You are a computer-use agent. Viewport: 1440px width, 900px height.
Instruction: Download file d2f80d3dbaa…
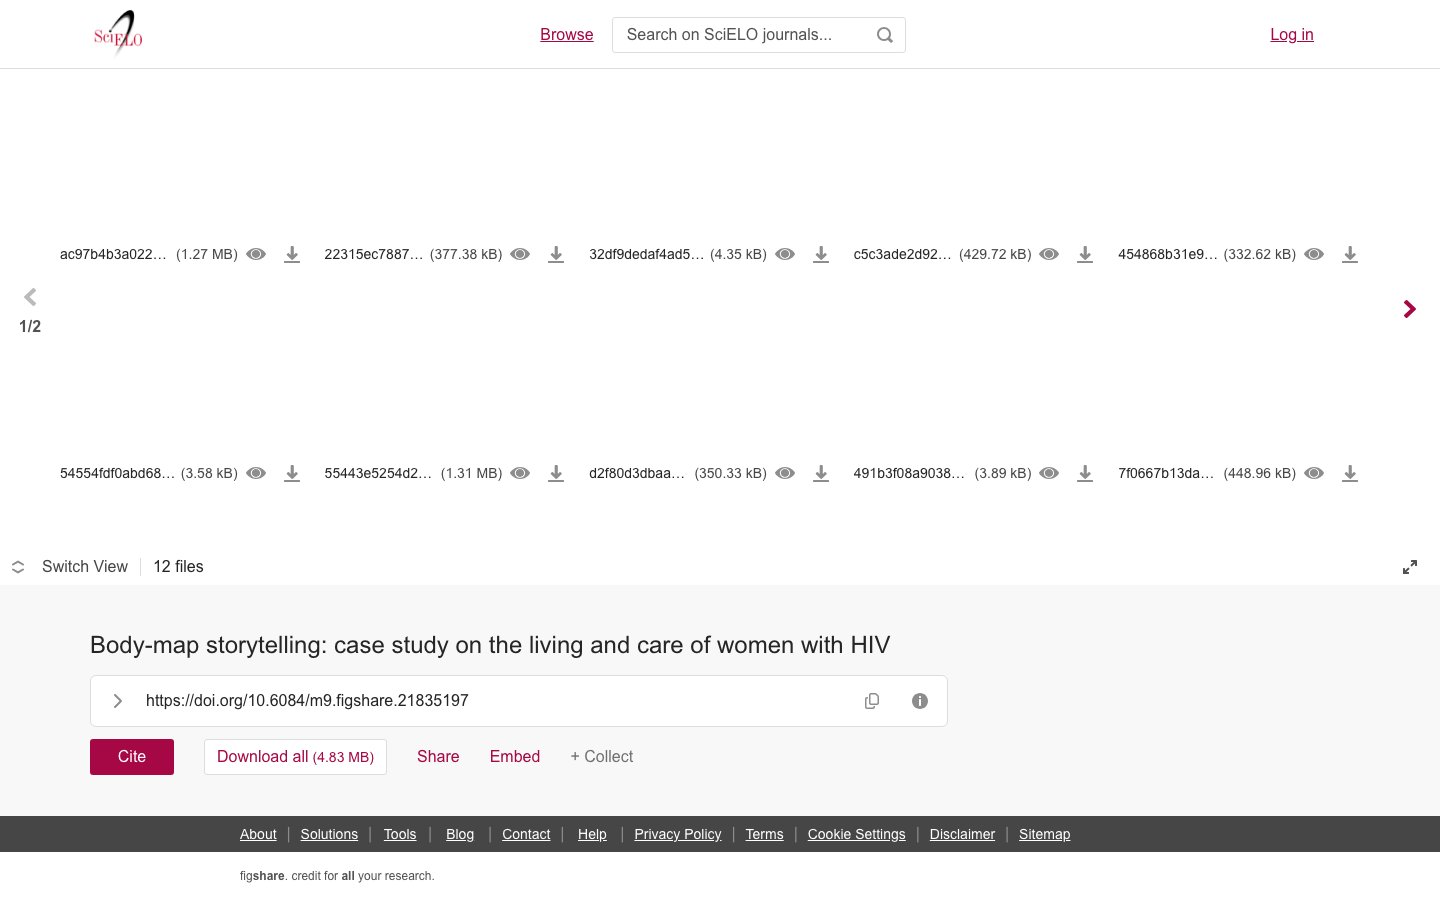click(x=821, y=473)
